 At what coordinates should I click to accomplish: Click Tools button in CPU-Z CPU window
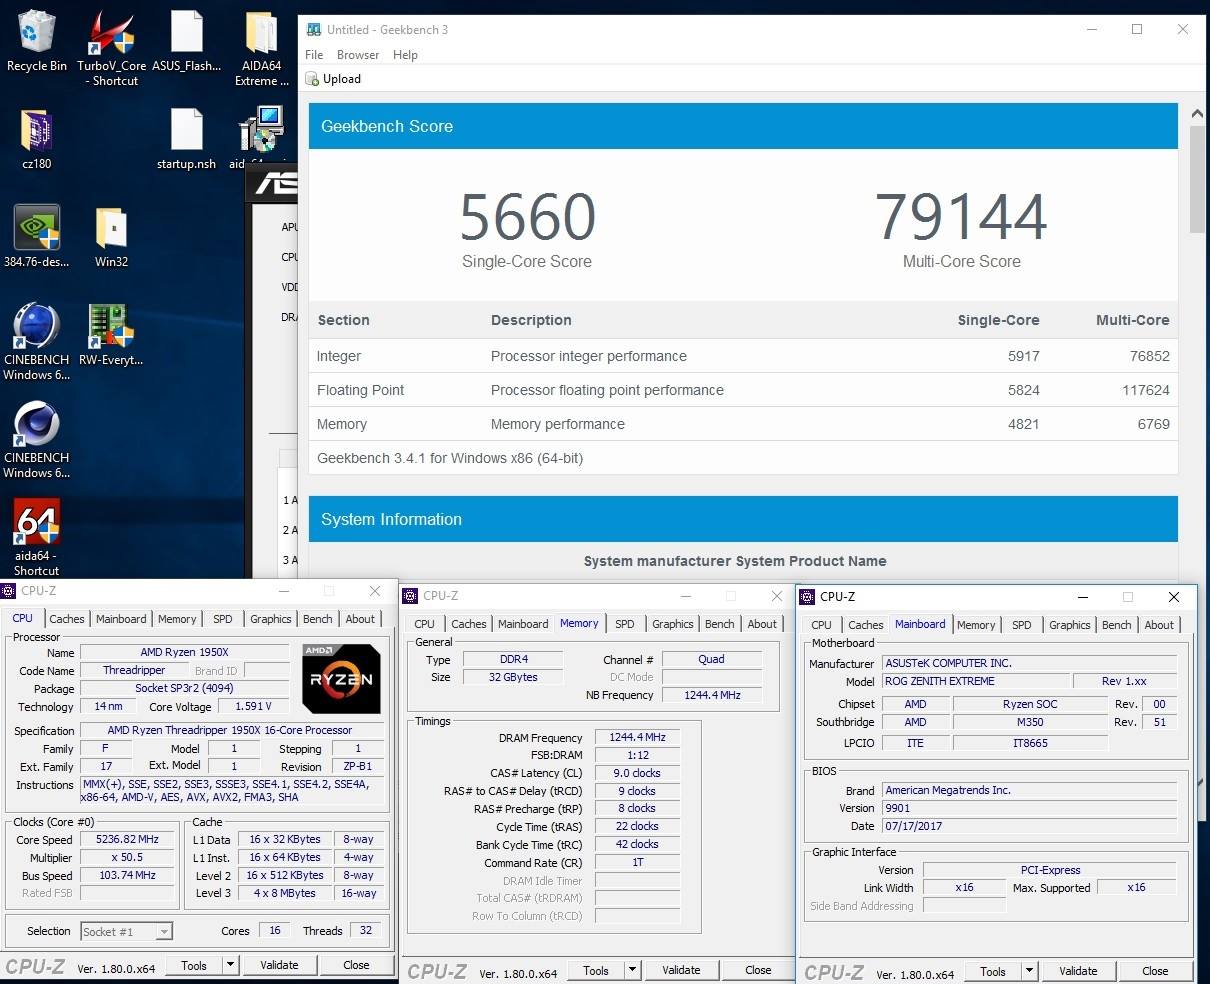coord(194,965)
